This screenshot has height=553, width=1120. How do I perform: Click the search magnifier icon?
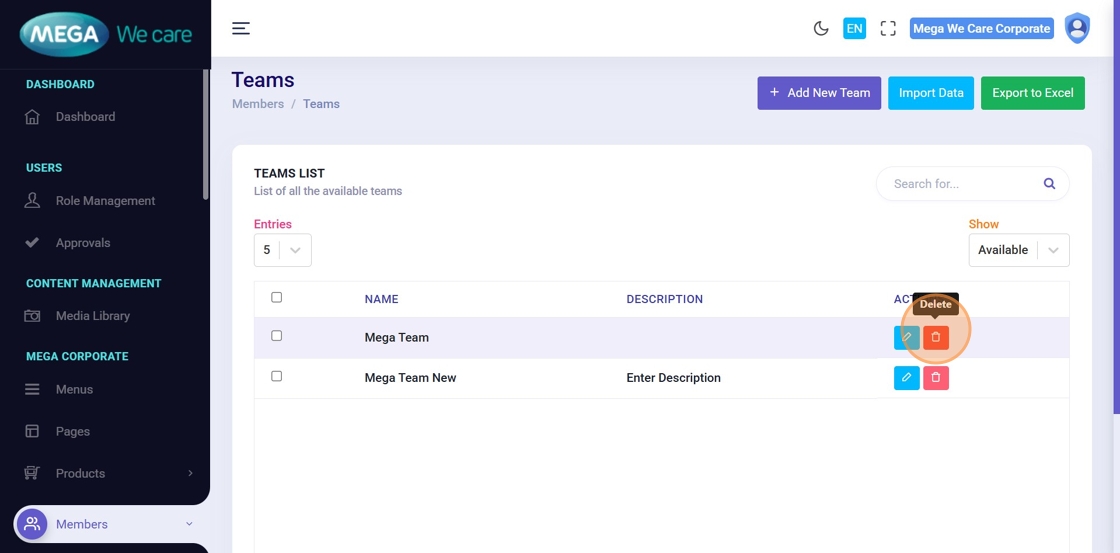point(1049,184)
